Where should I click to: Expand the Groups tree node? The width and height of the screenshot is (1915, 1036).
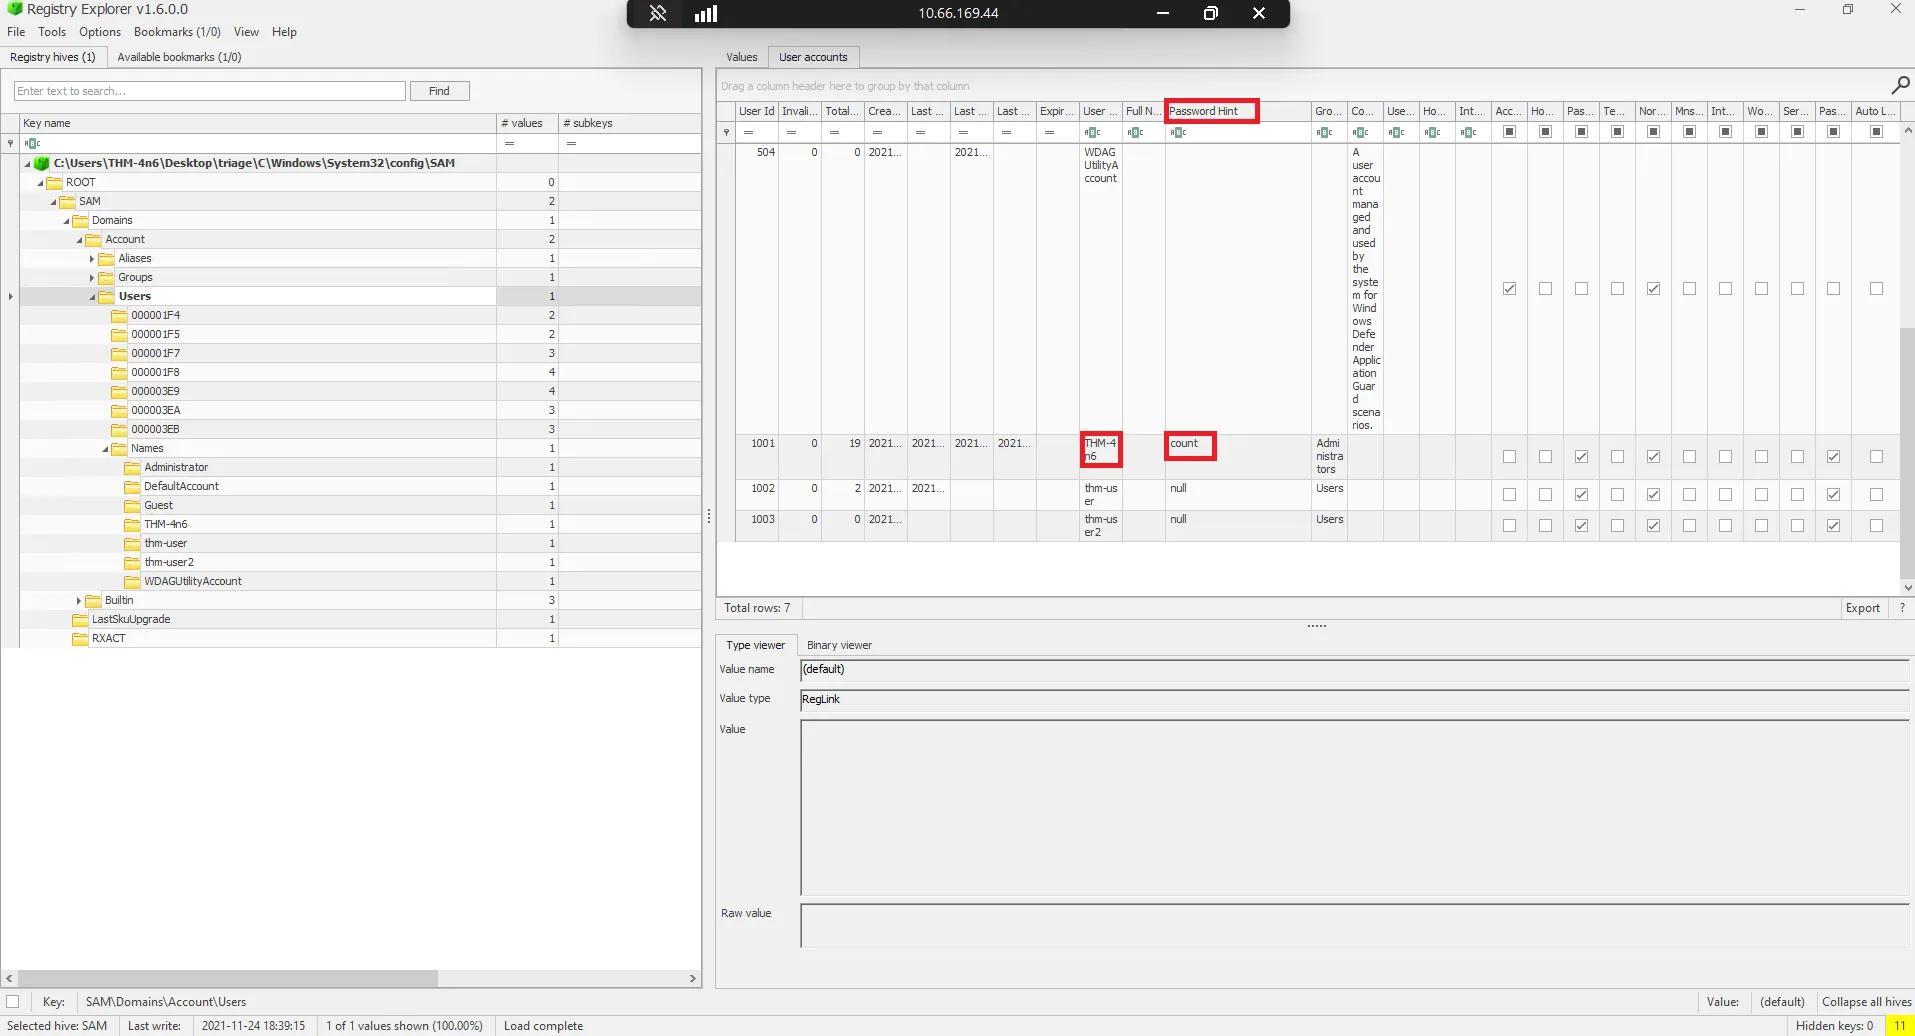click(x=92, y=277)
